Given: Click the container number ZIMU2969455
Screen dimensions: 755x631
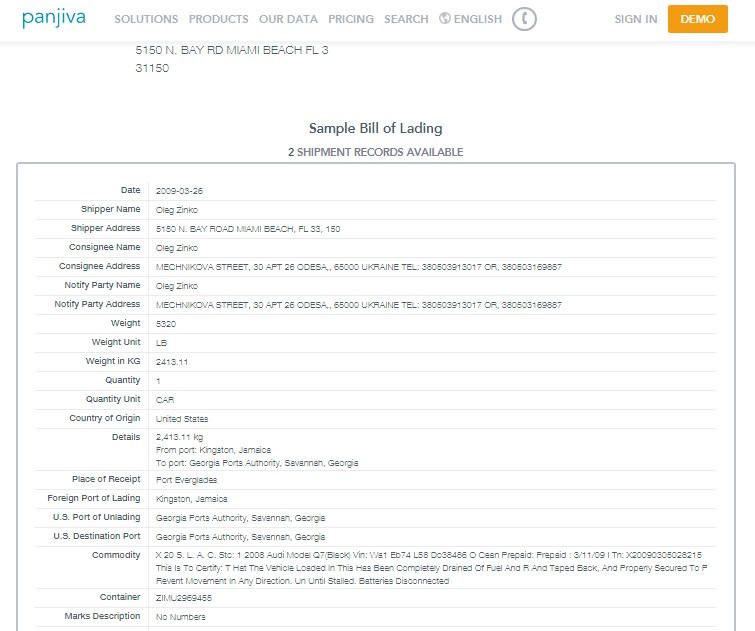Looking at the screenshot, I should click(x=184, y=598).
